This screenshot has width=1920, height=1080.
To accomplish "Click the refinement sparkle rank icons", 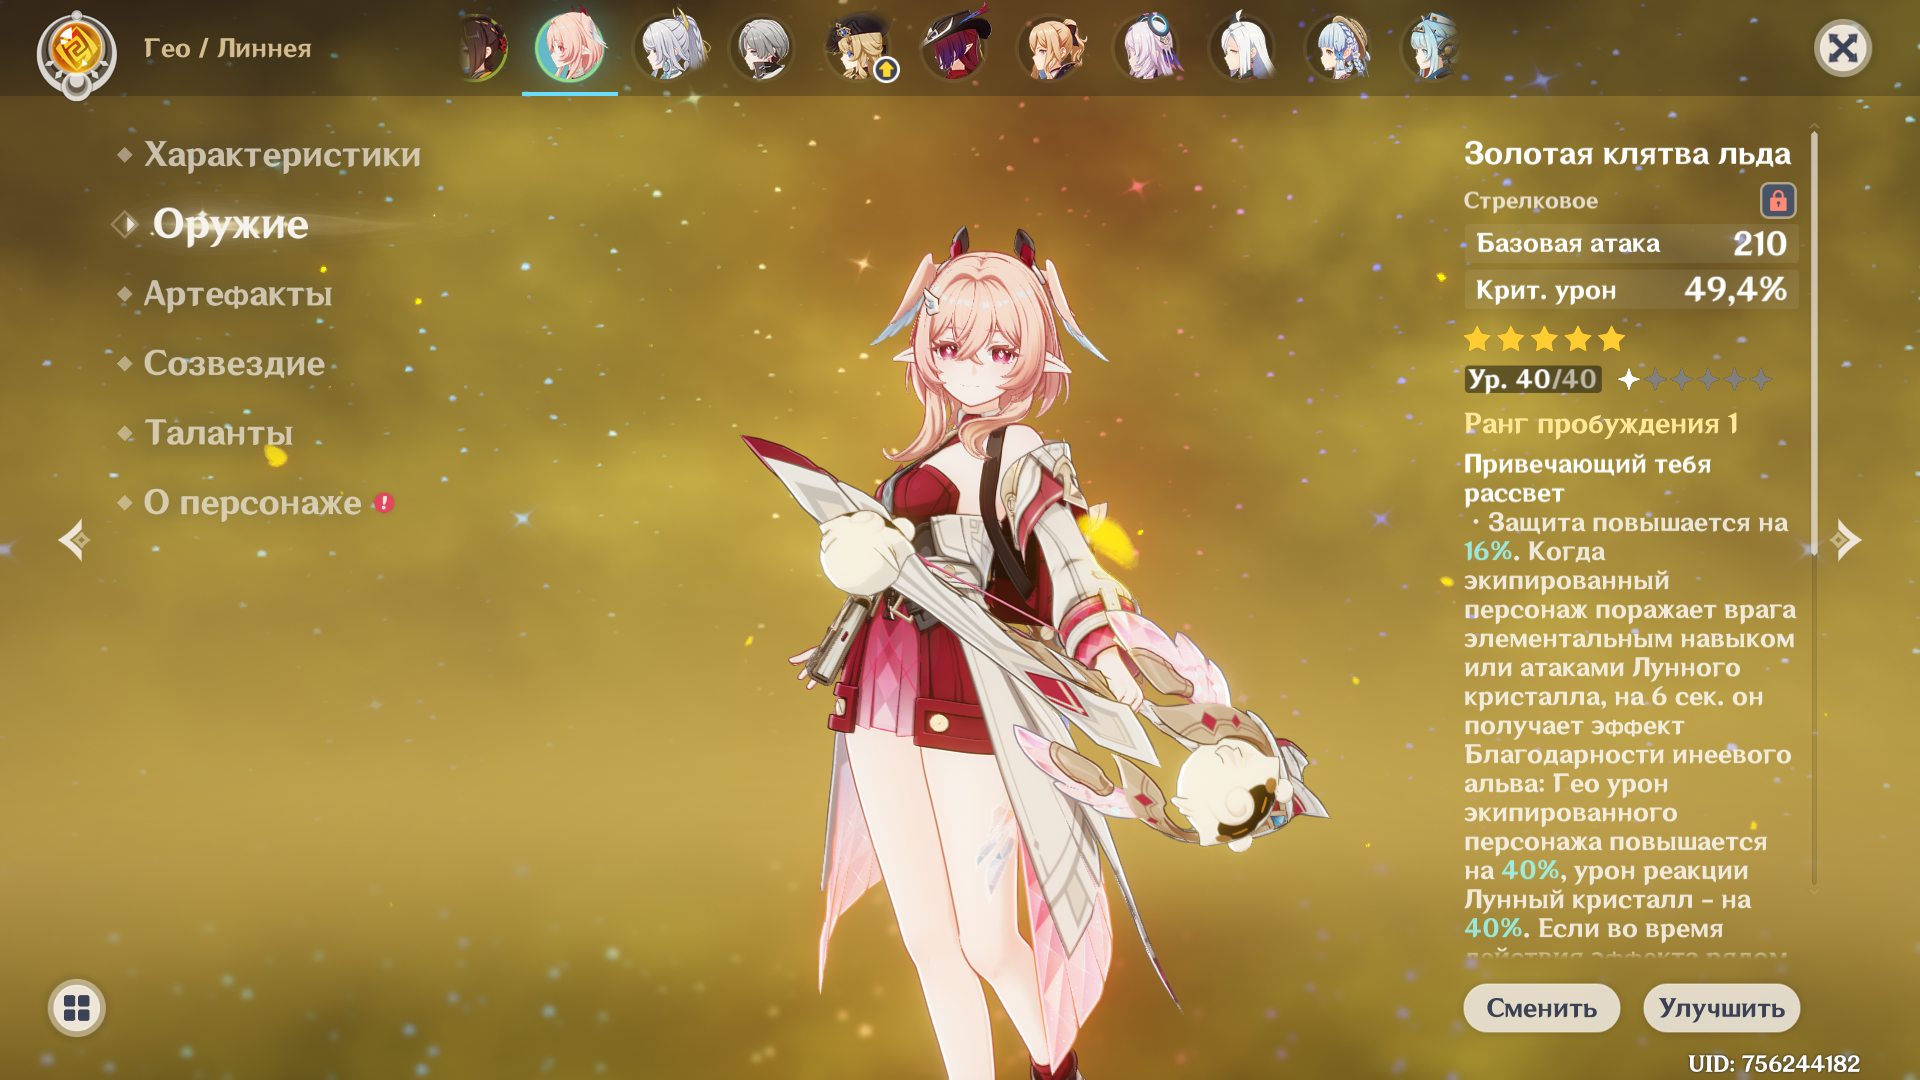I will pyautogui.click(x=1695, y=379).
